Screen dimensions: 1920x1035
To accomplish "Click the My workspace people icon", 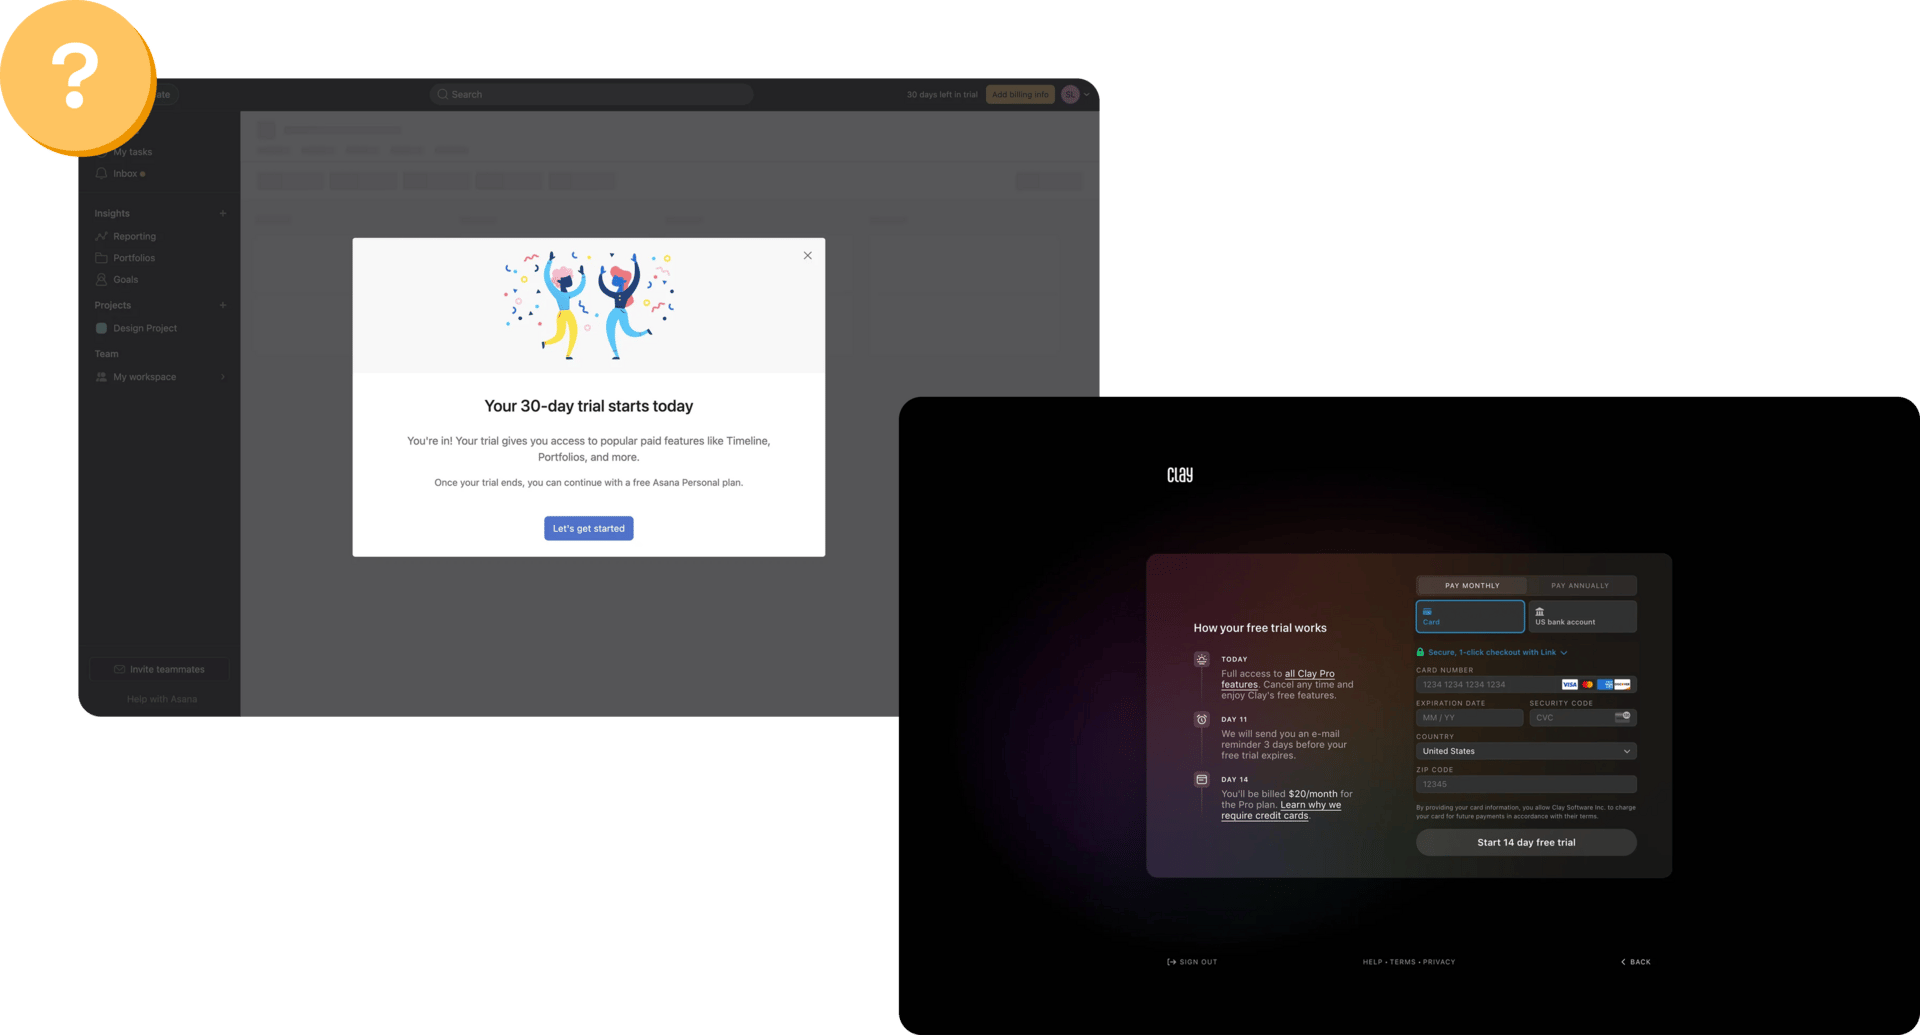I will [101, 377].
